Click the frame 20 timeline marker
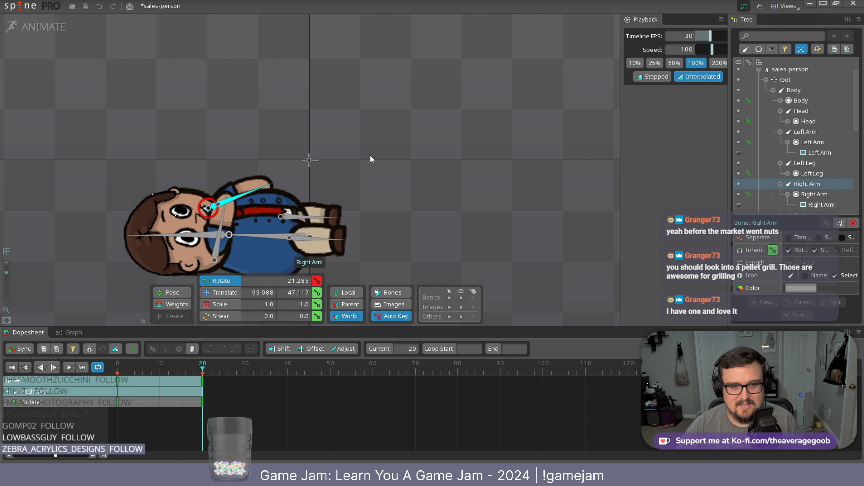The height and width of the screenshot is (486, 864). point(202,364)
